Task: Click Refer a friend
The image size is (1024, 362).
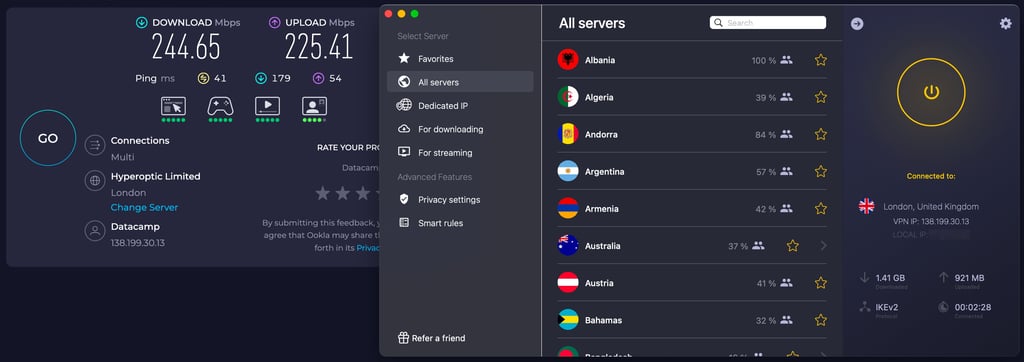Action: [x=432, y=338]
